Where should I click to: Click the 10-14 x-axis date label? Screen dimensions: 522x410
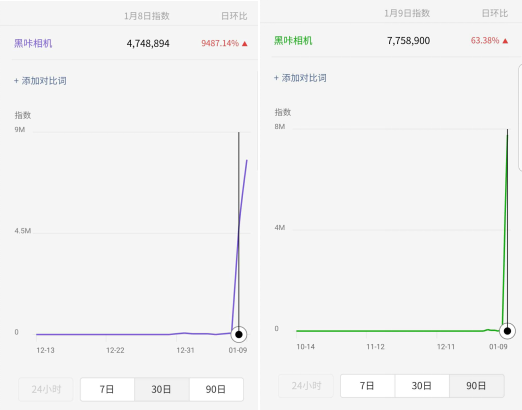point(306,347)
